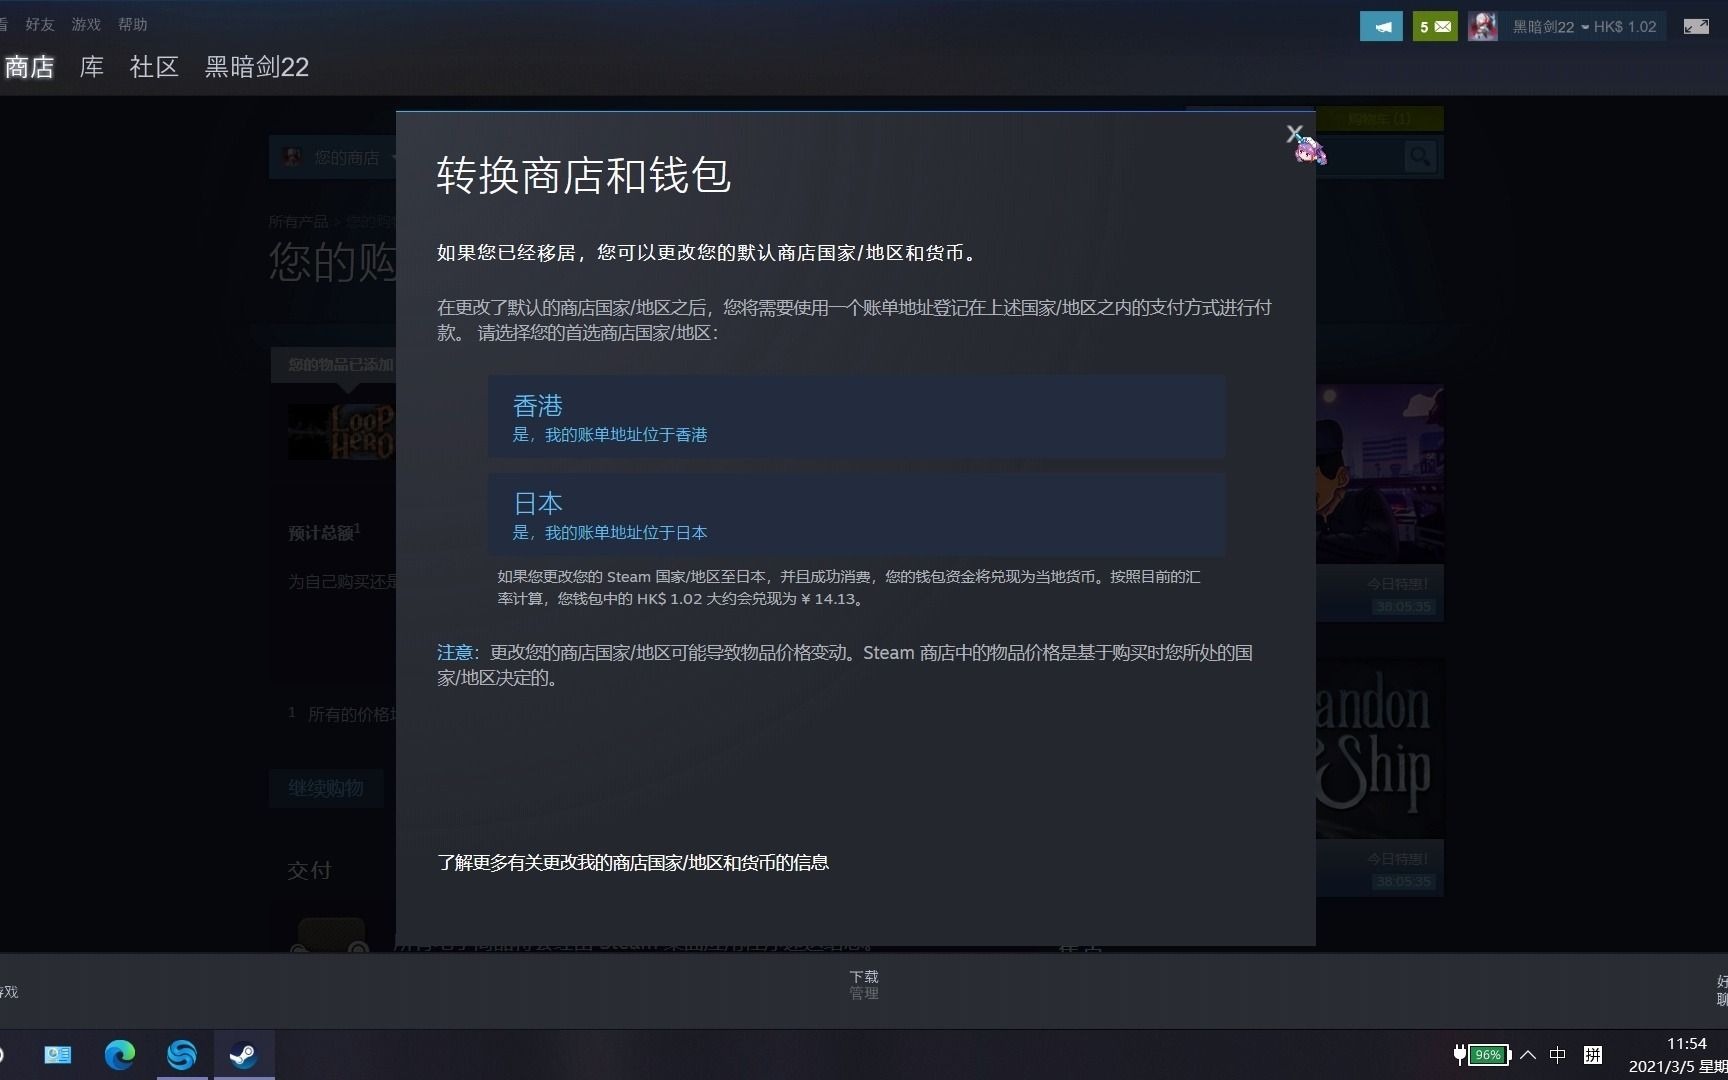Open the 商店 tab

pos(29,67)
